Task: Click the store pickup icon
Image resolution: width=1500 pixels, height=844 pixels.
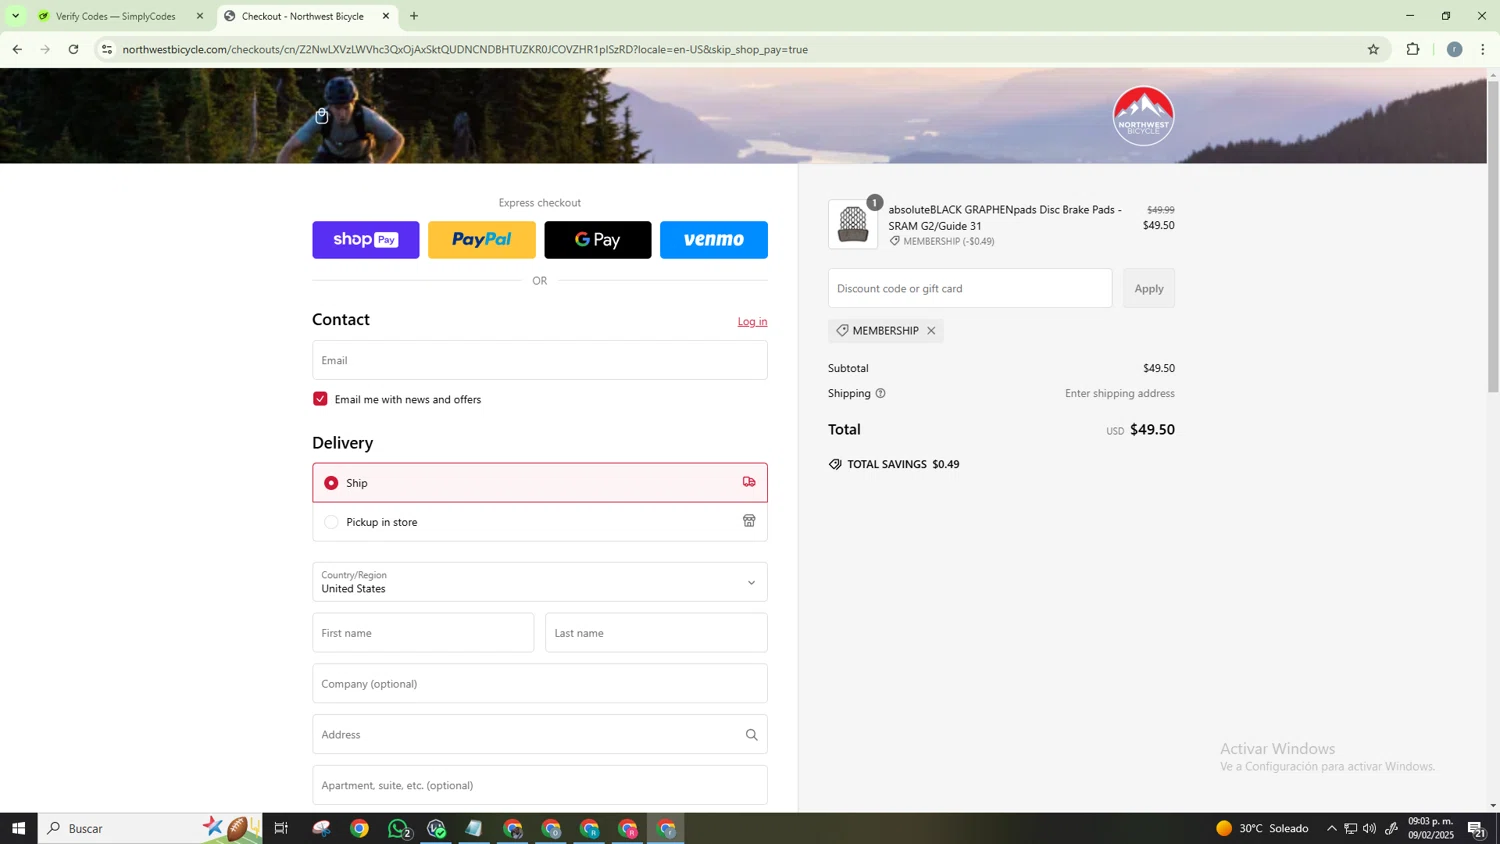Action: pyautogui.click(x=749, y=521)
